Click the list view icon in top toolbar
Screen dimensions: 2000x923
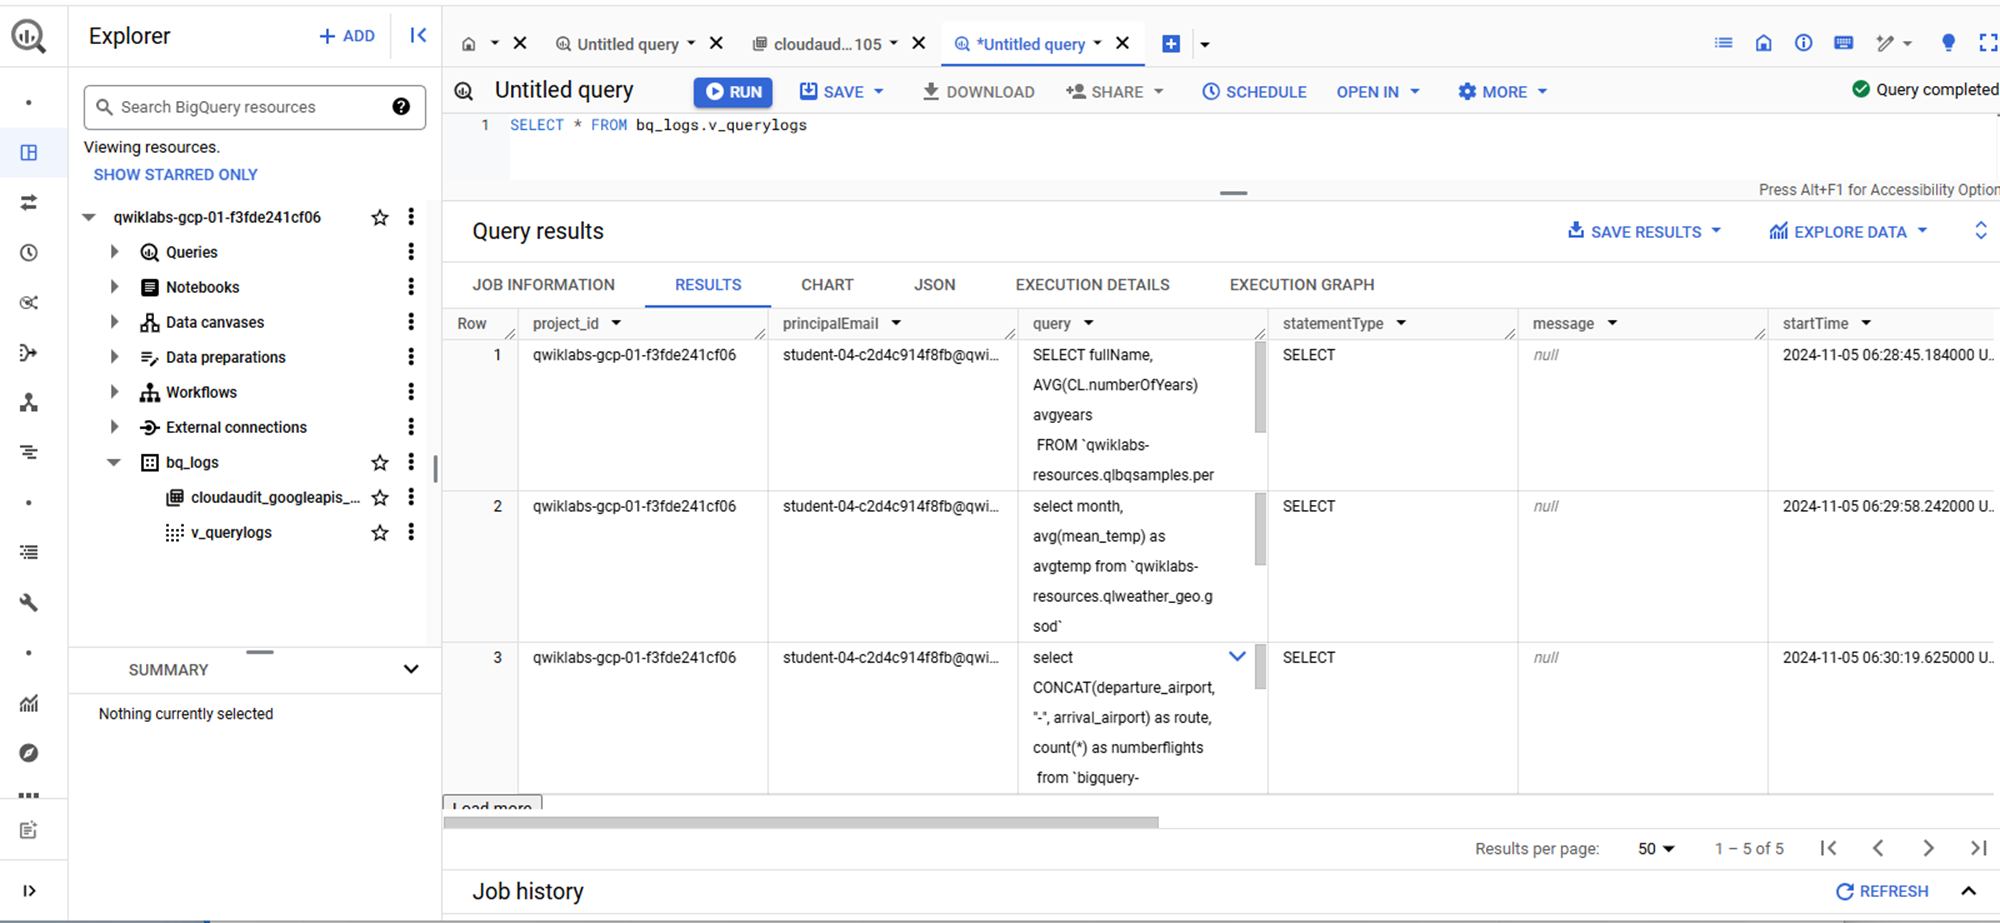pos(1723,43)
